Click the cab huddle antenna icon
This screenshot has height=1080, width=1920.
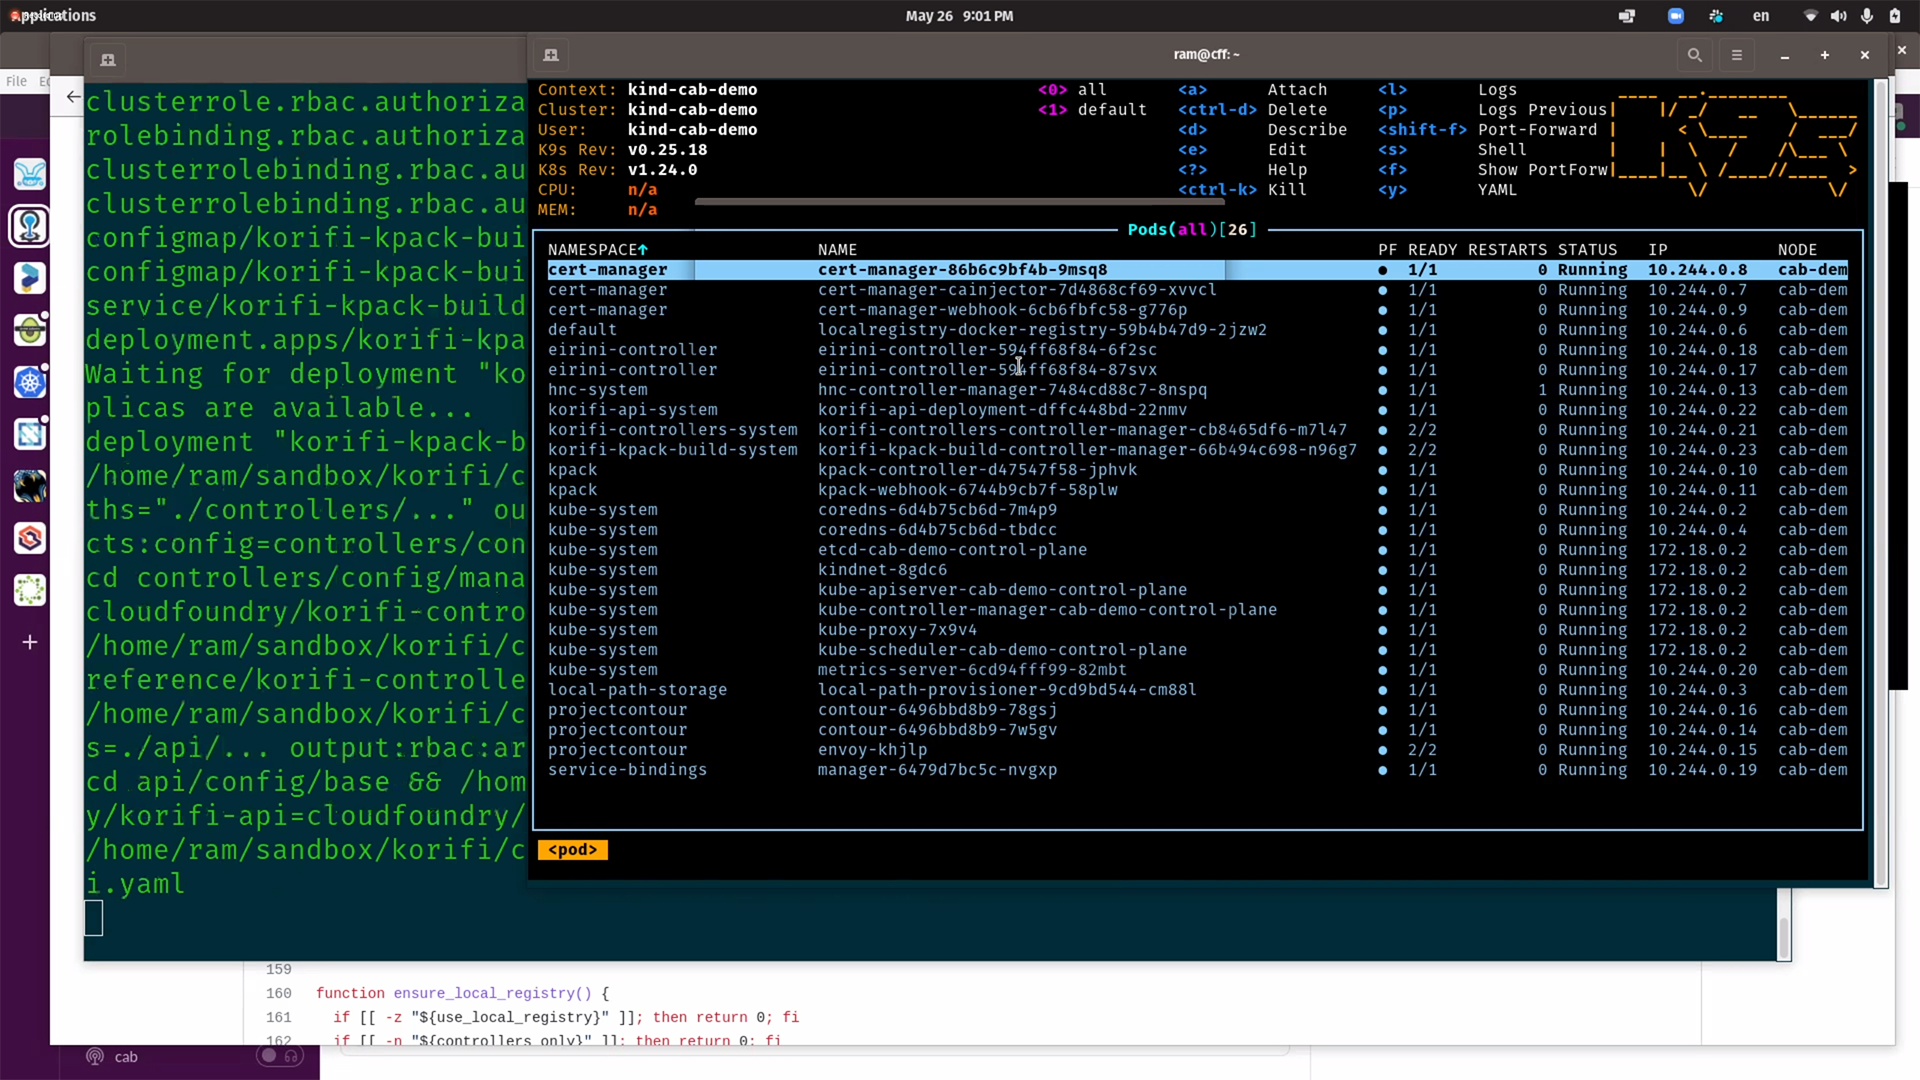click(95, 1057)
